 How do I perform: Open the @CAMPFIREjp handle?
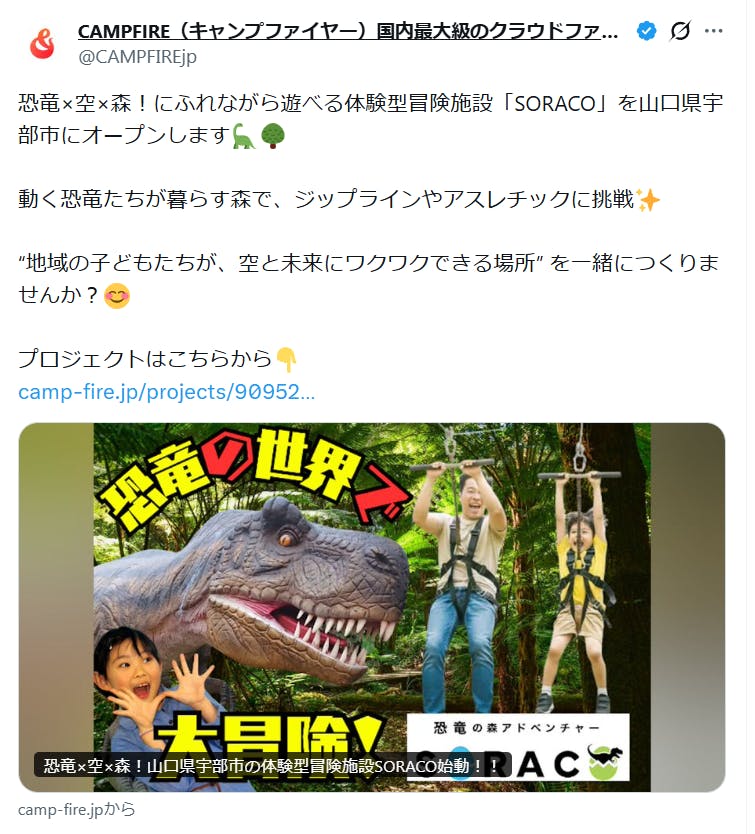(137, 56)
